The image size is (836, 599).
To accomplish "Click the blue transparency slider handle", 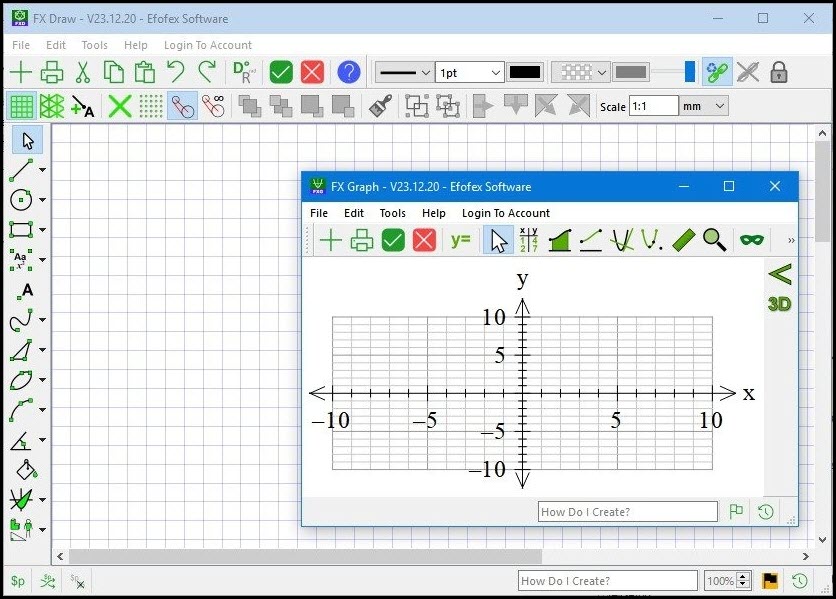I will click(x=690, y=72).
